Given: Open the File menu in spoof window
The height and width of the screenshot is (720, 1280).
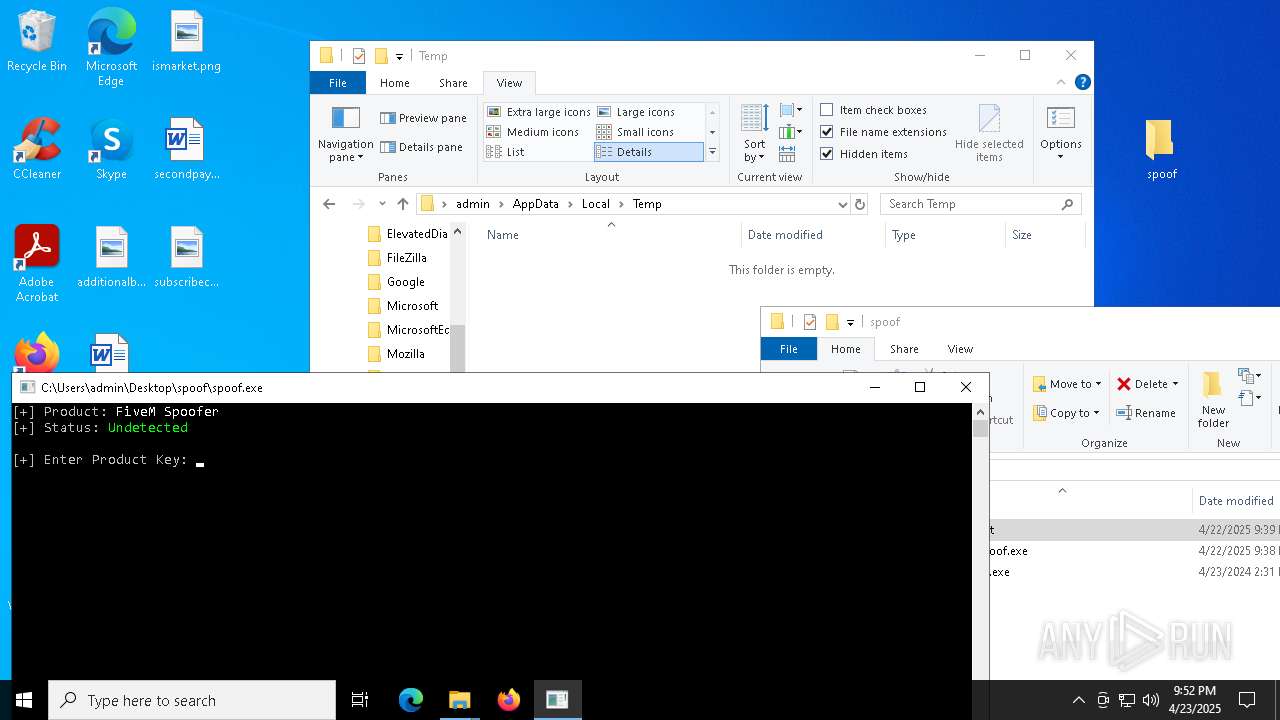Looking at the screenshot, I should coord(789,349).
